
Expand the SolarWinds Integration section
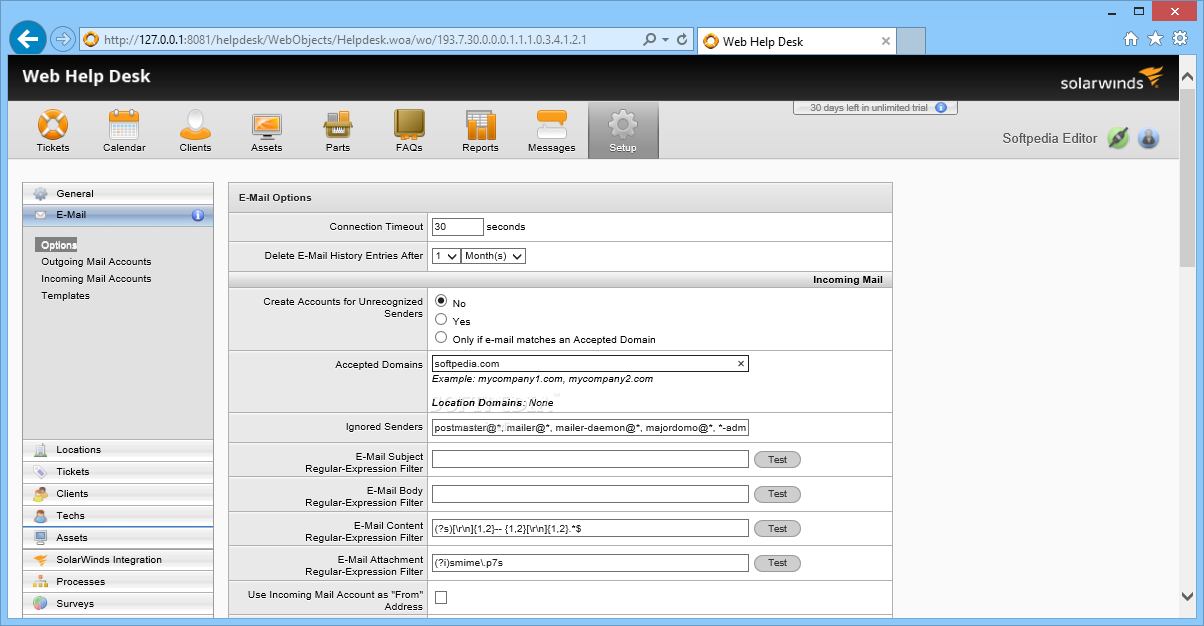pos(118,560)
